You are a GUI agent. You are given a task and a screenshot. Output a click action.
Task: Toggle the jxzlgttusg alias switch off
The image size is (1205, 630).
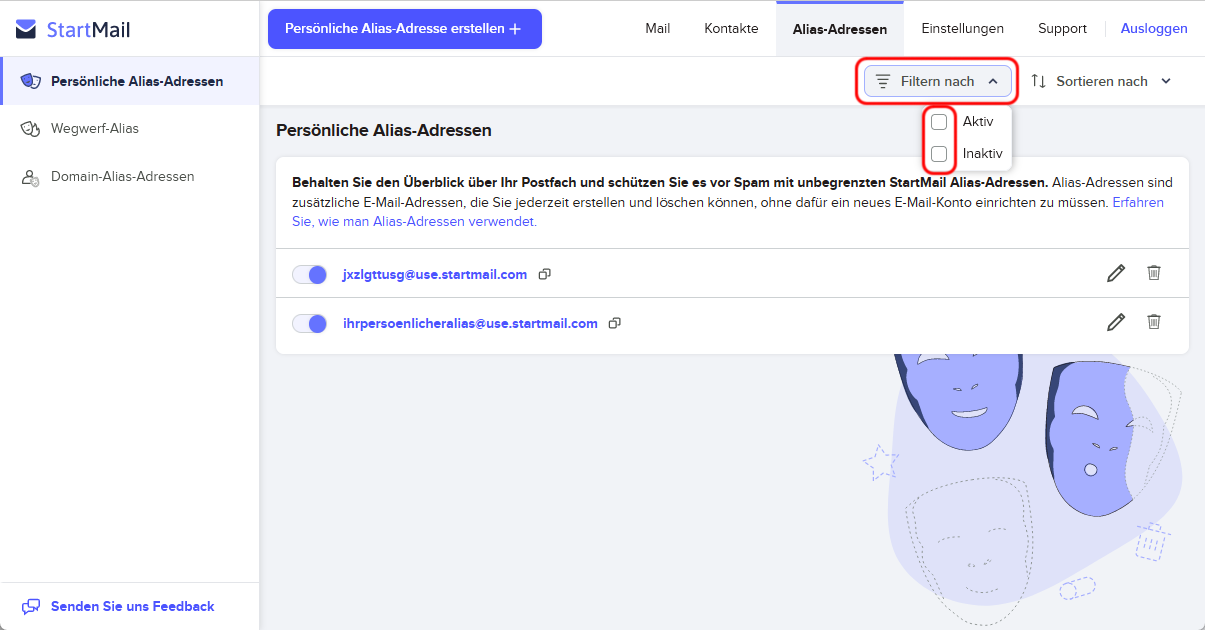310,274
